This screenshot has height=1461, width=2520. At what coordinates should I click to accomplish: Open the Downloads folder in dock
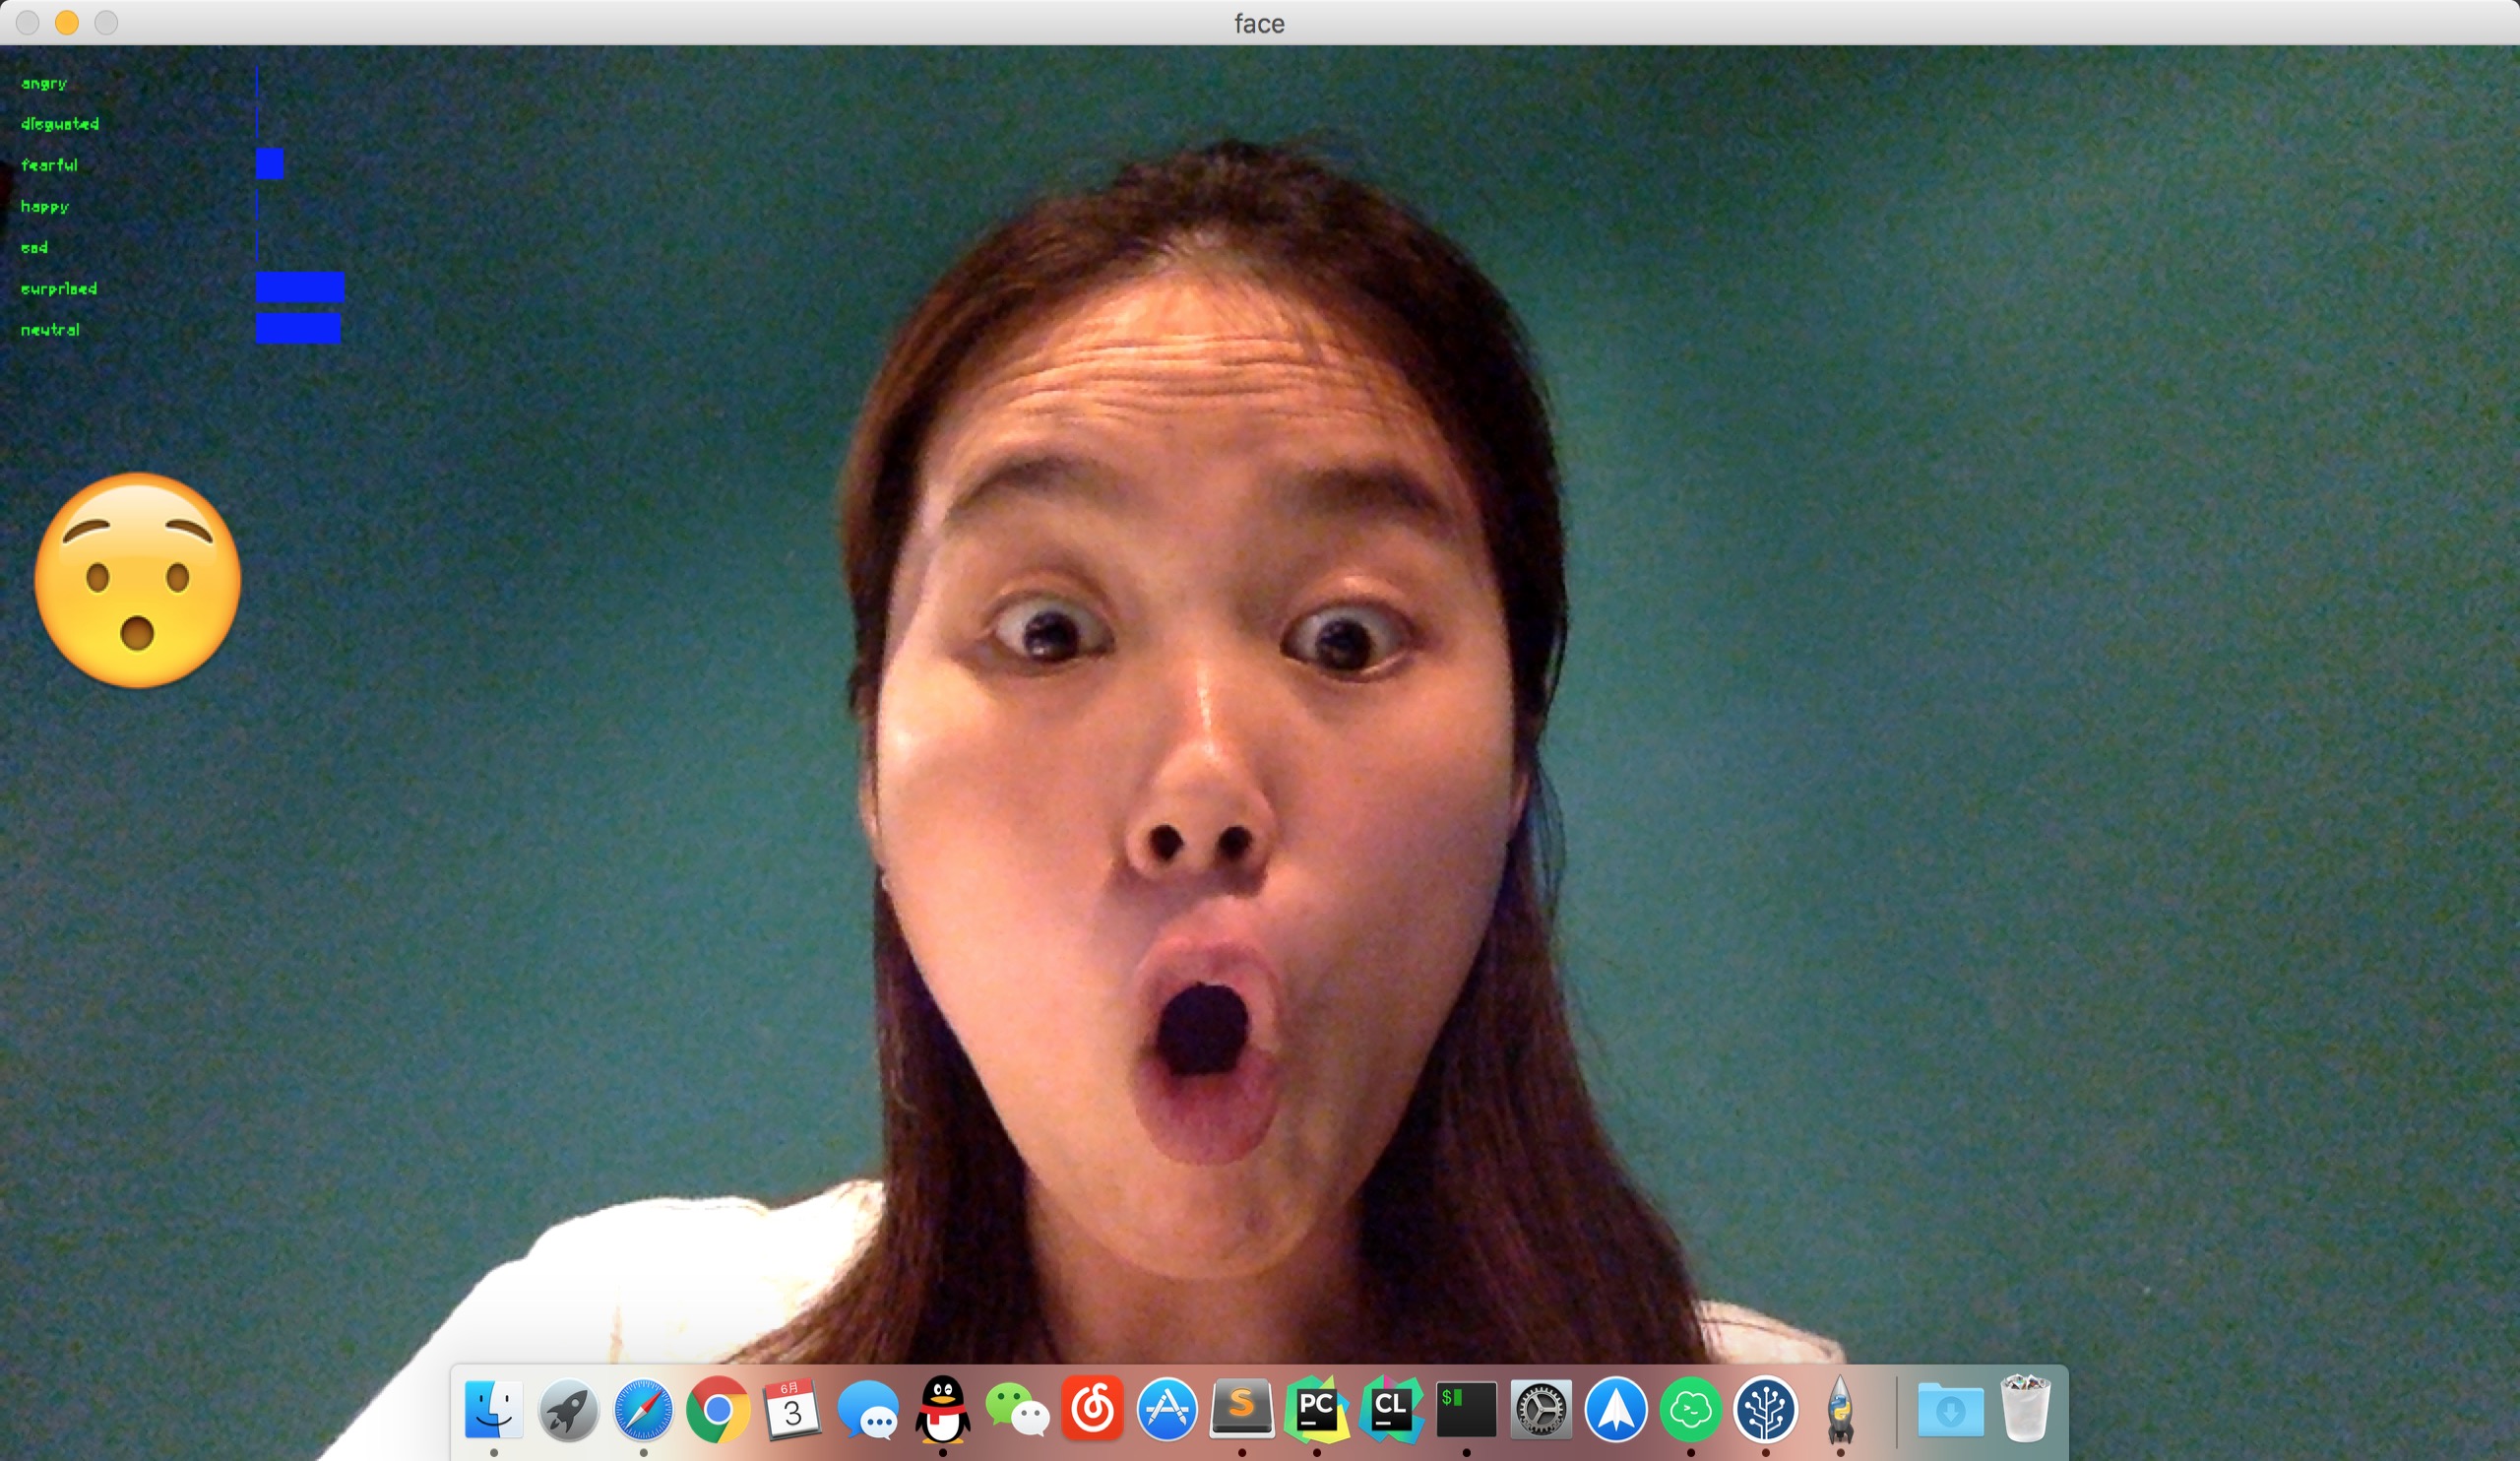click(1950, 1409)
